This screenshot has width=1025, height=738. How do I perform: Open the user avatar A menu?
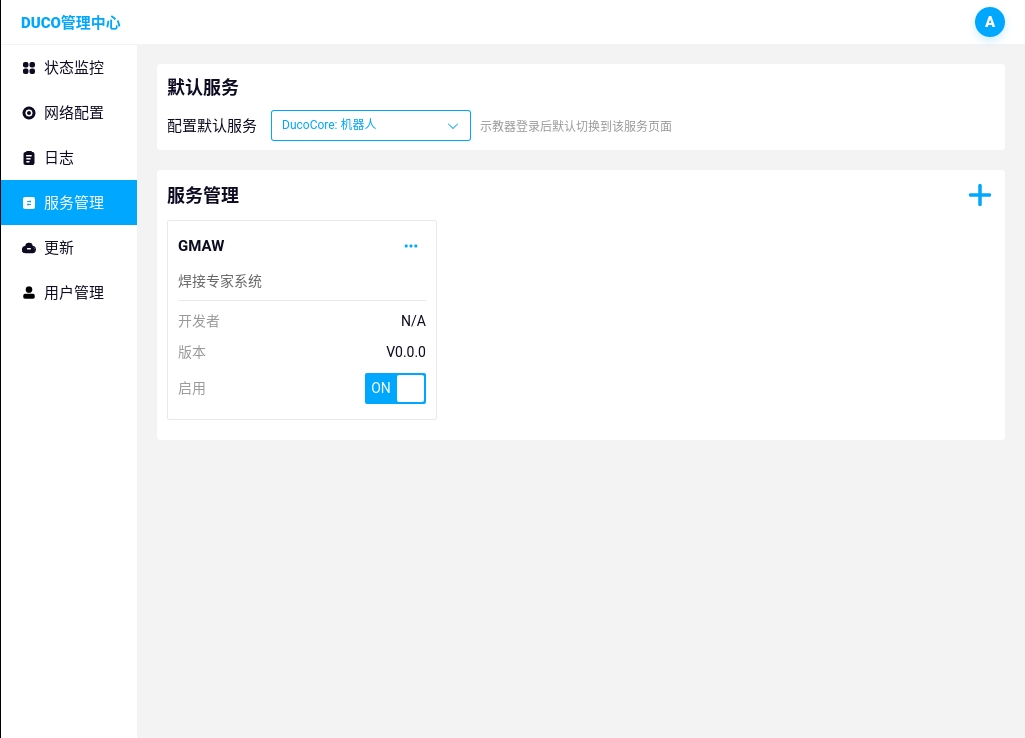(989, 22)
